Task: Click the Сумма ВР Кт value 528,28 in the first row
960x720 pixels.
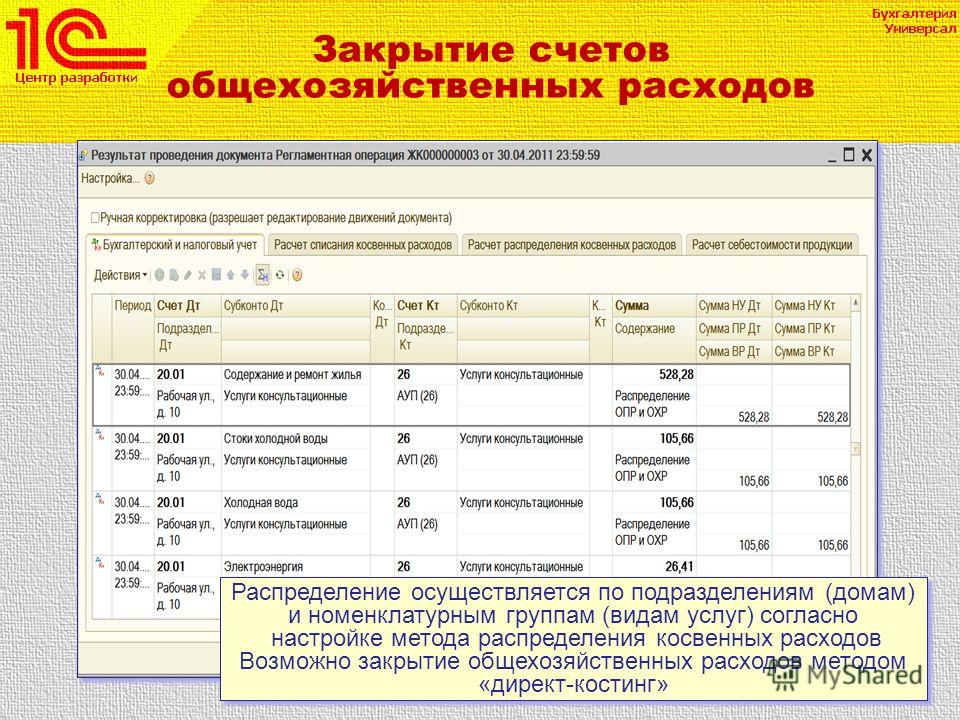Action: click(x=833, y=418)
